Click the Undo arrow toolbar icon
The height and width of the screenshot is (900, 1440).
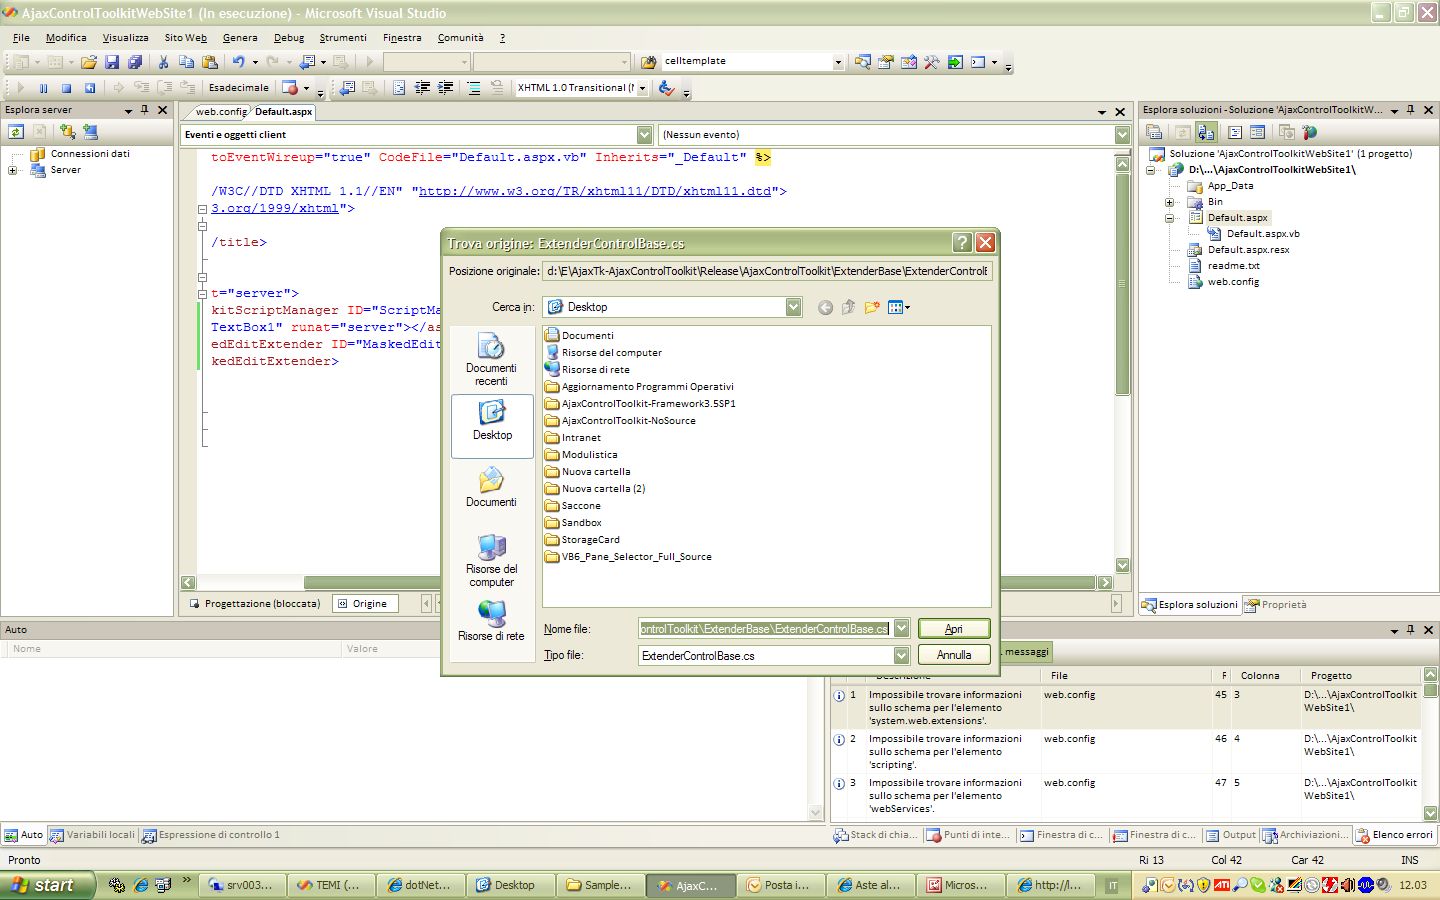tap(239, 62)
